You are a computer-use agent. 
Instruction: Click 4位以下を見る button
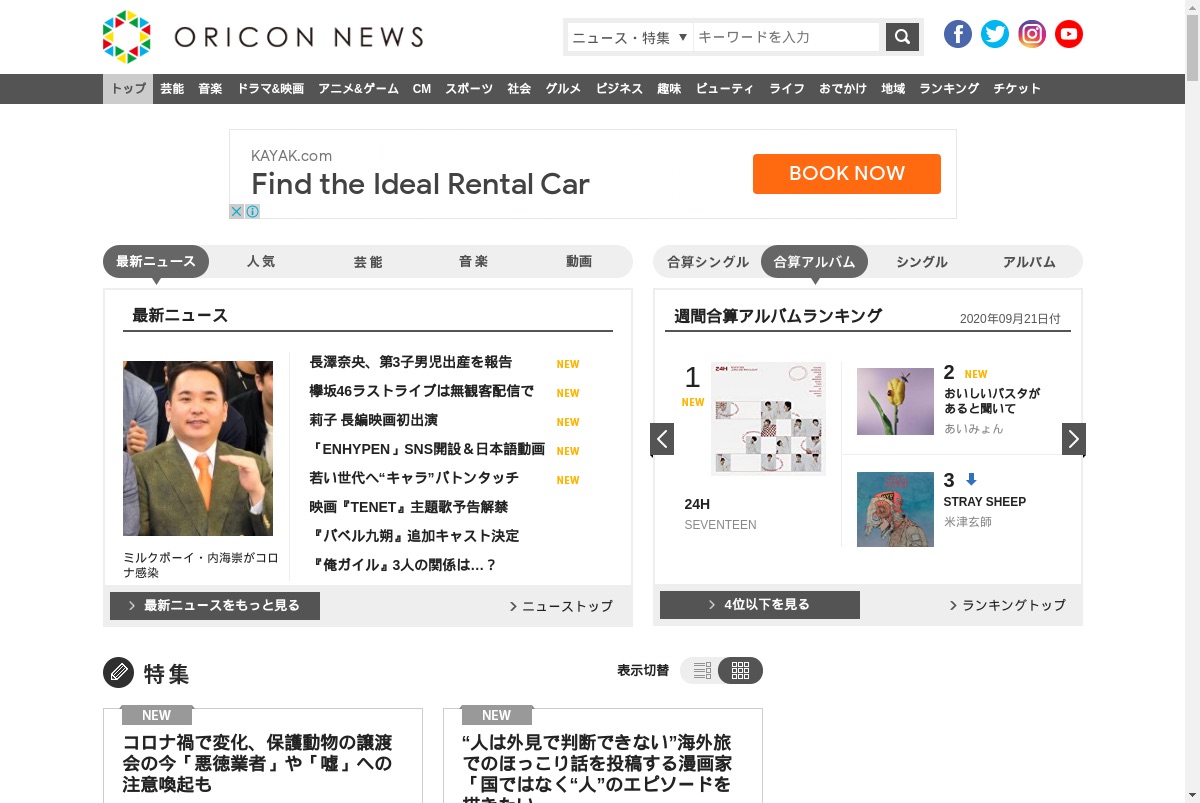click(760, 605)
